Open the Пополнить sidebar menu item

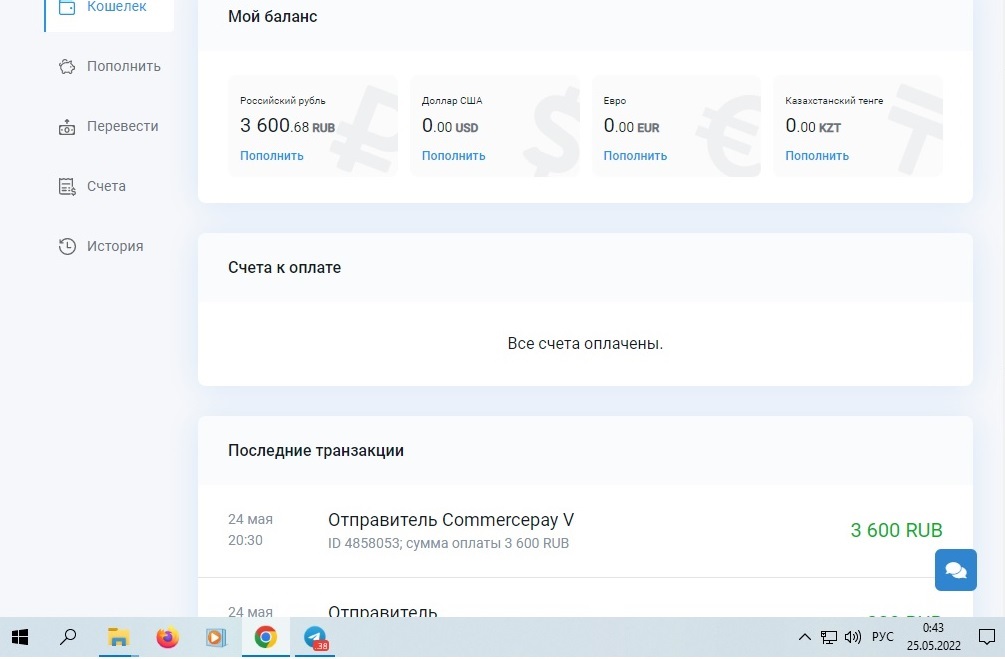coord(123,67)
